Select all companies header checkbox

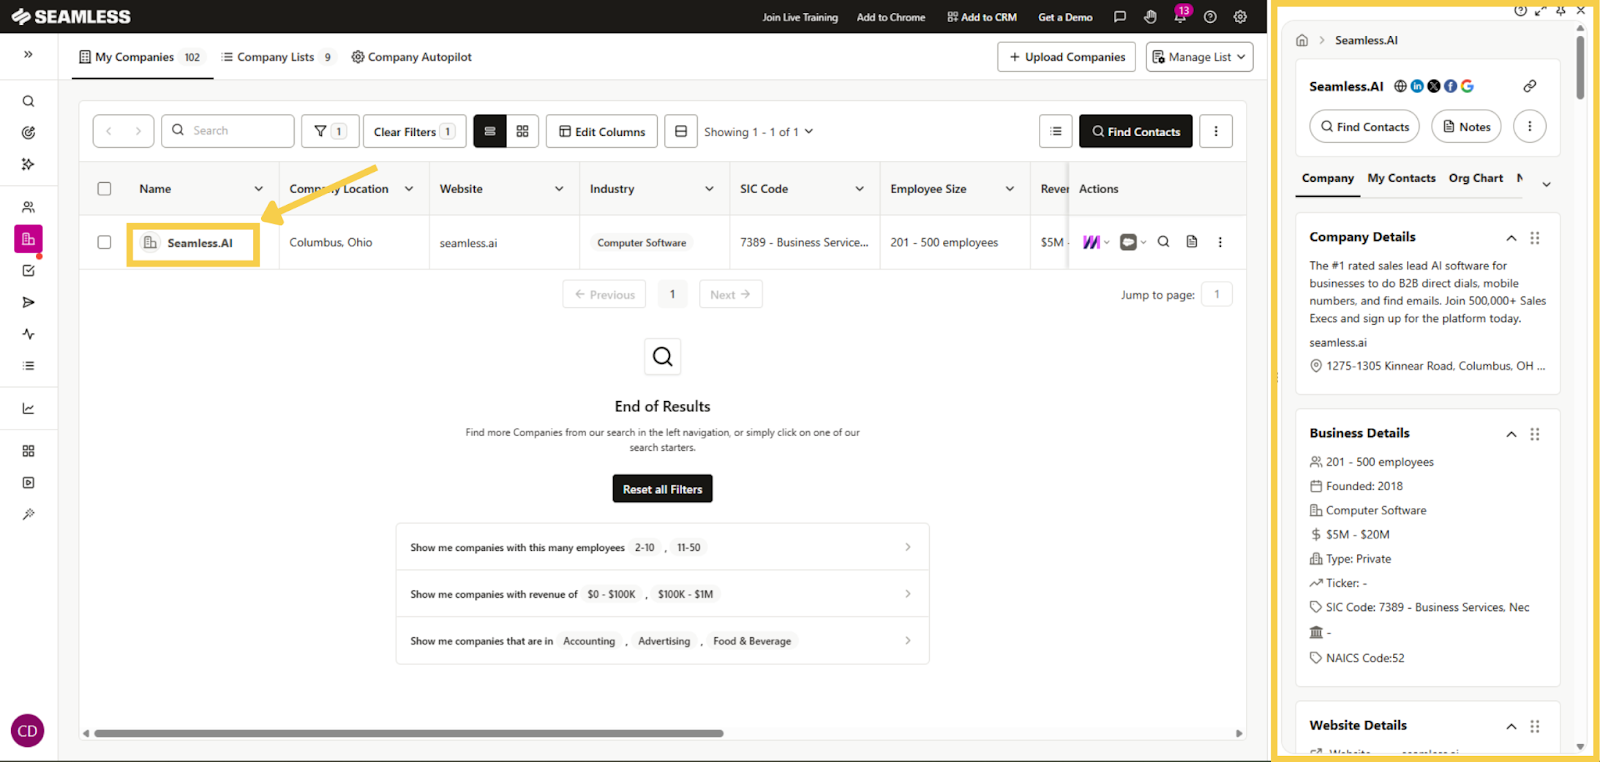coord(104,188)
